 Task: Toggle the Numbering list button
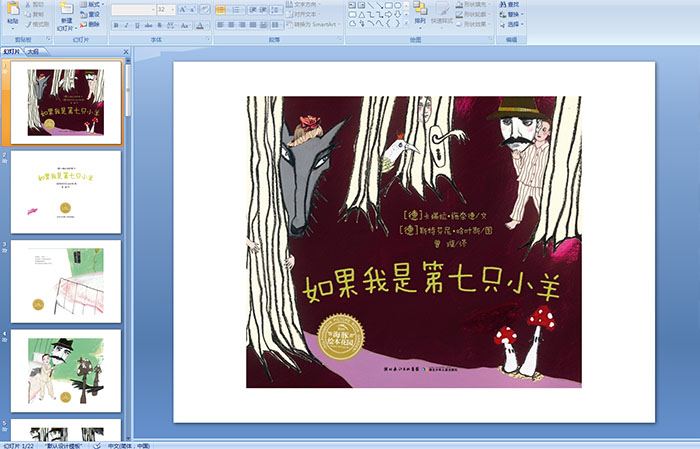coord(236,10)
